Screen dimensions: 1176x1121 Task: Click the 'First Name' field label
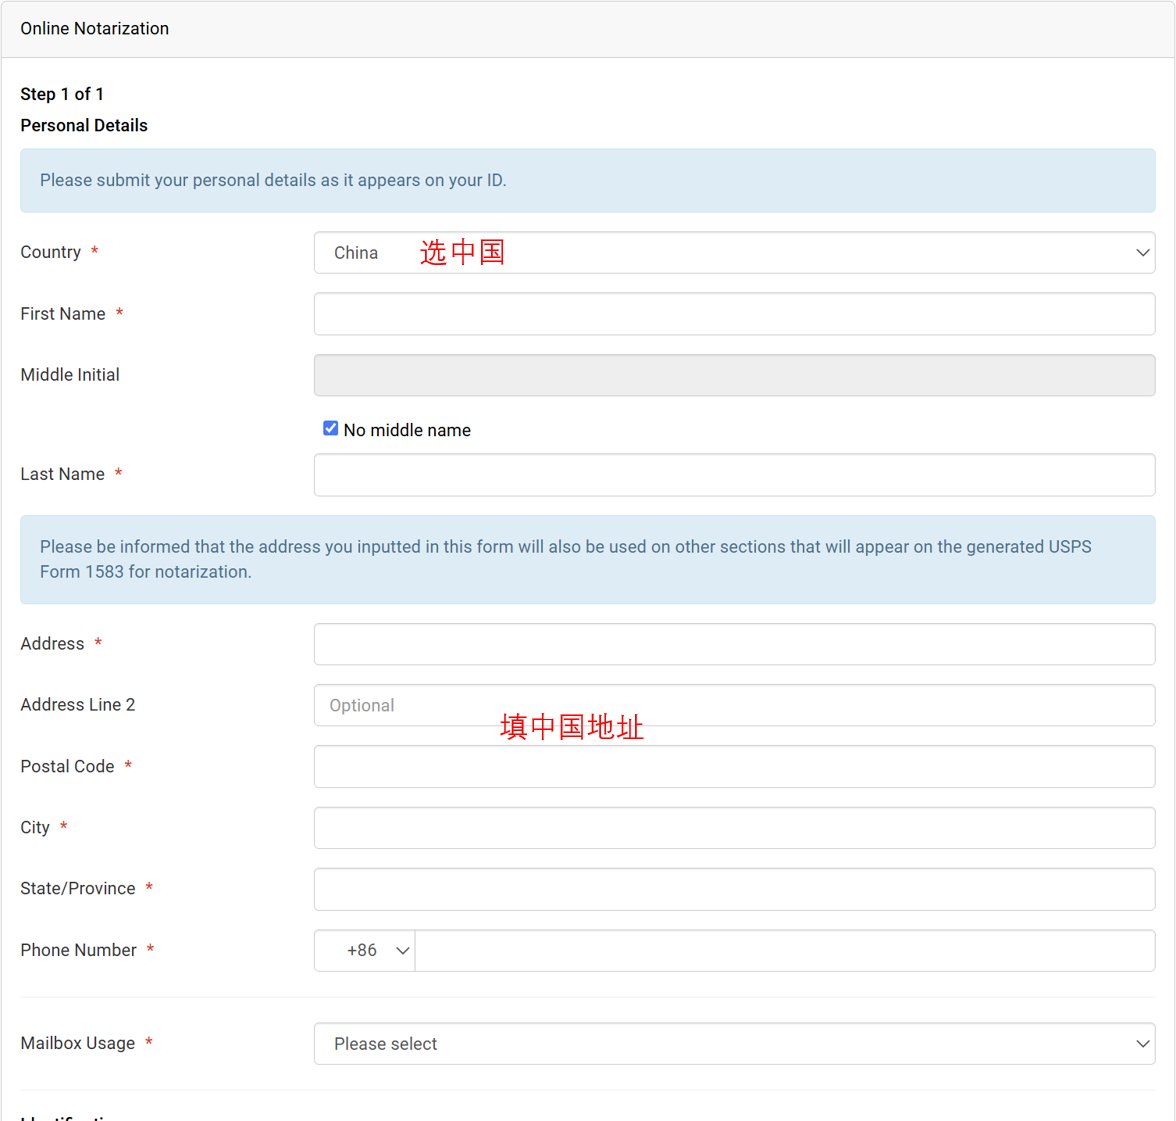[63, 313]
